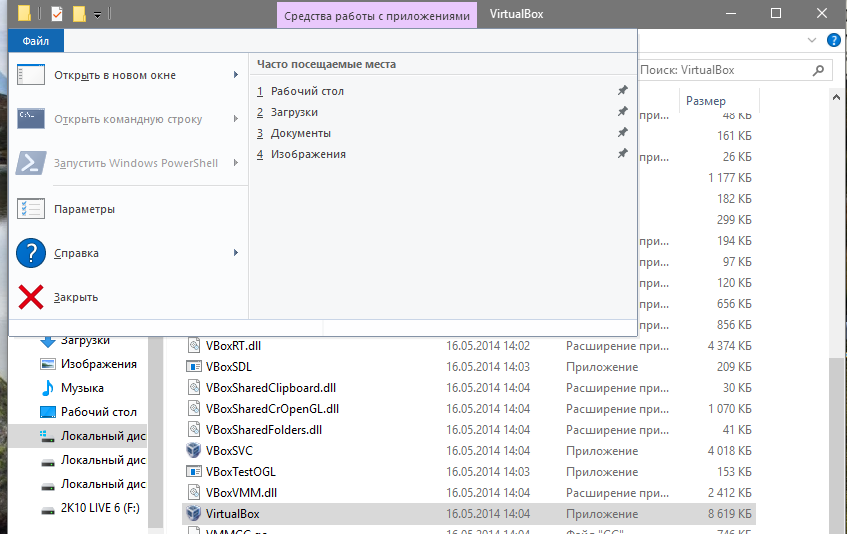Expand the Открыть в новом окне submenu arrow
This screenshot has width=847, height=534.
point(236,75)
